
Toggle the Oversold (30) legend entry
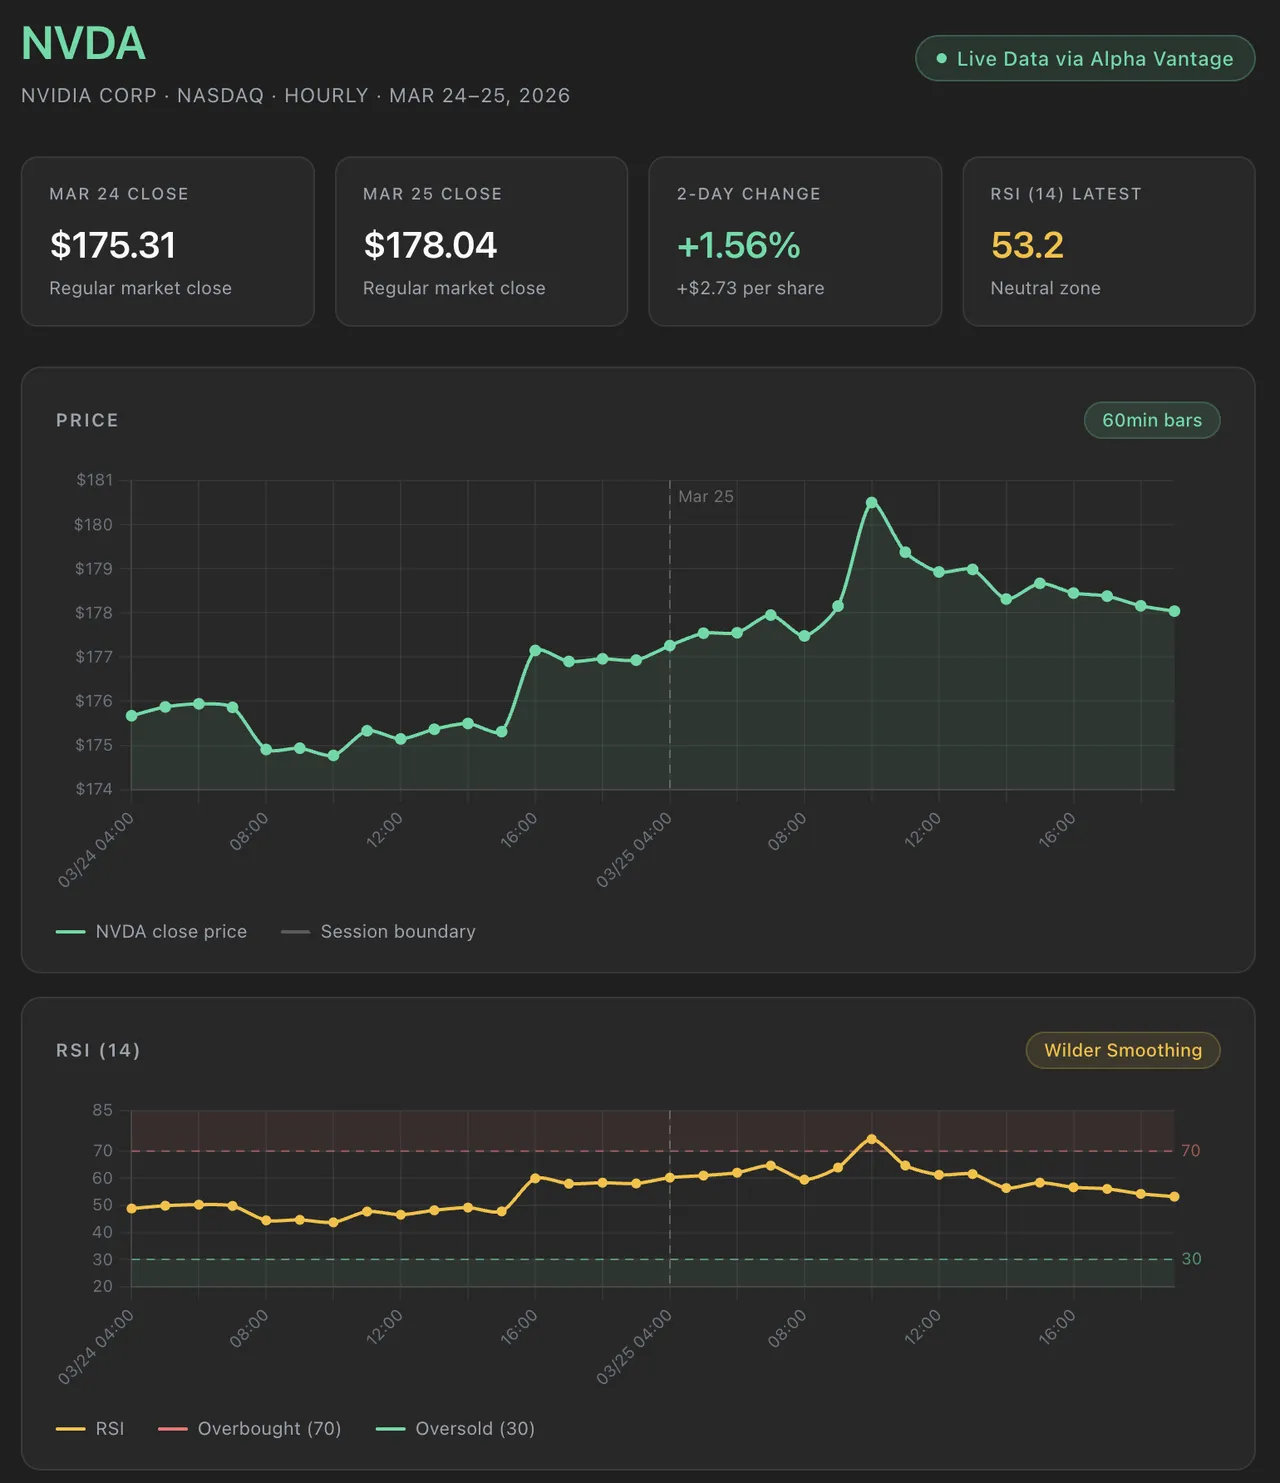point(455,1429)
